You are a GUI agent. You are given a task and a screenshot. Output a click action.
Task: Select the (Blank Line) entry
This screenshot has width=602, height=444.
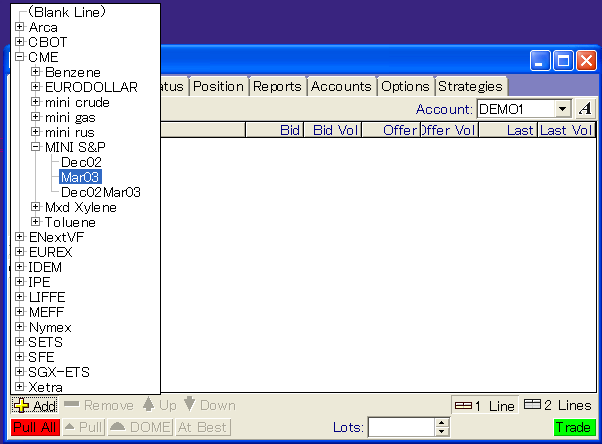pos(67,12)
